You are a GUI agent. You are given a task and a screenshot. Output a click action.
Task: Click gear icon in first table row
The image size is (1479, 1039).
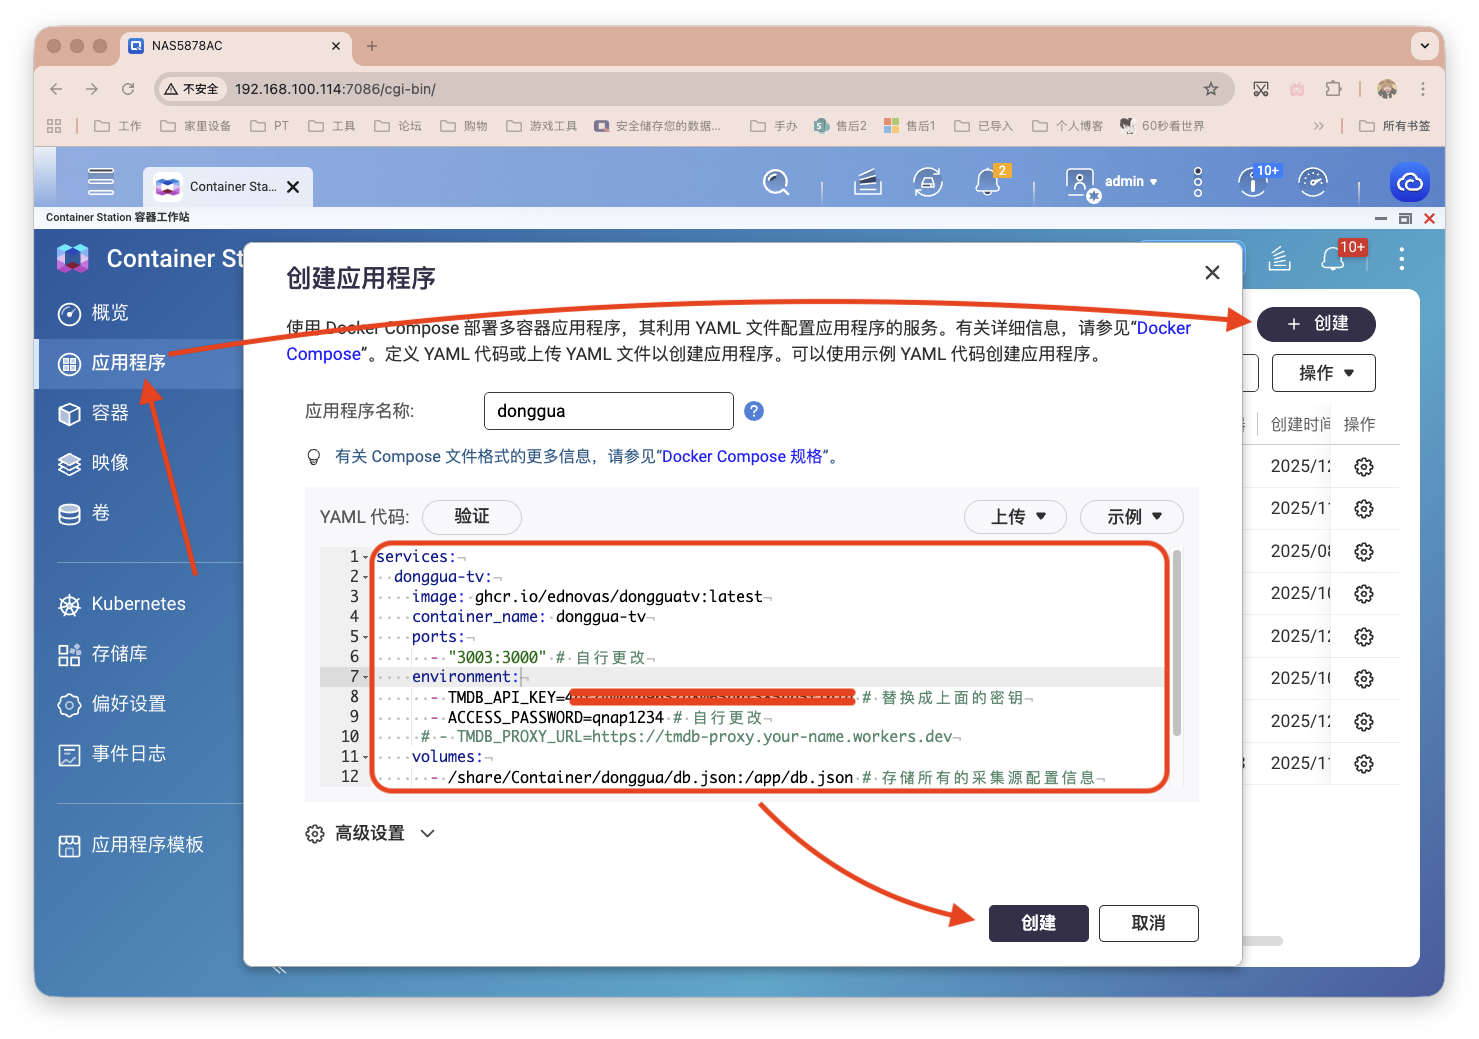pyautogui.click(x=1363, y=467)
